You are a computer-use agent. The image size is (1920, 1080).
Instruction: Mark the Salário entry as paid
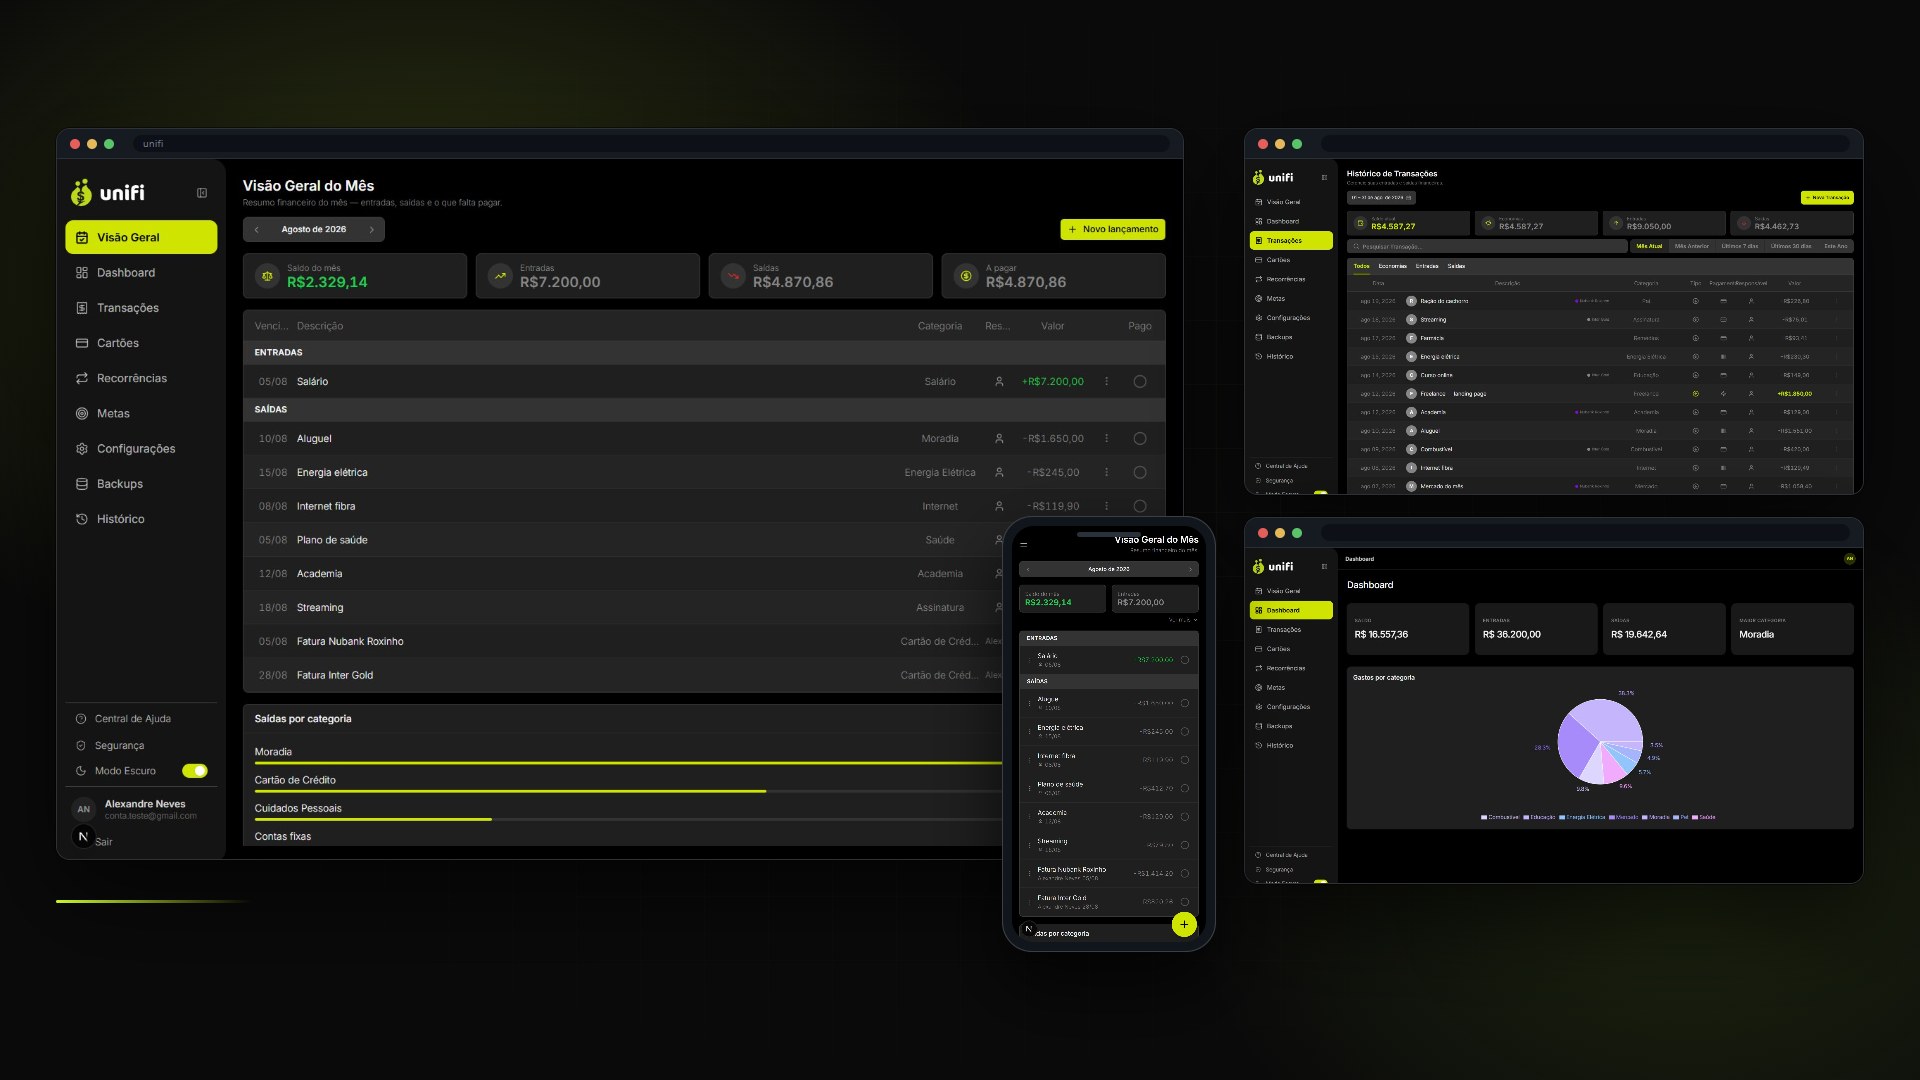[1140, 382]
